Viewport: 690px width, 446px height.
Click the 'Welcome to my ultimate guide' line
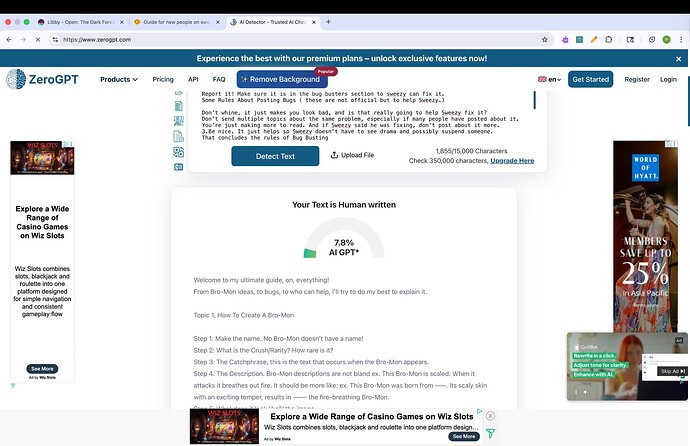(261, 280)
